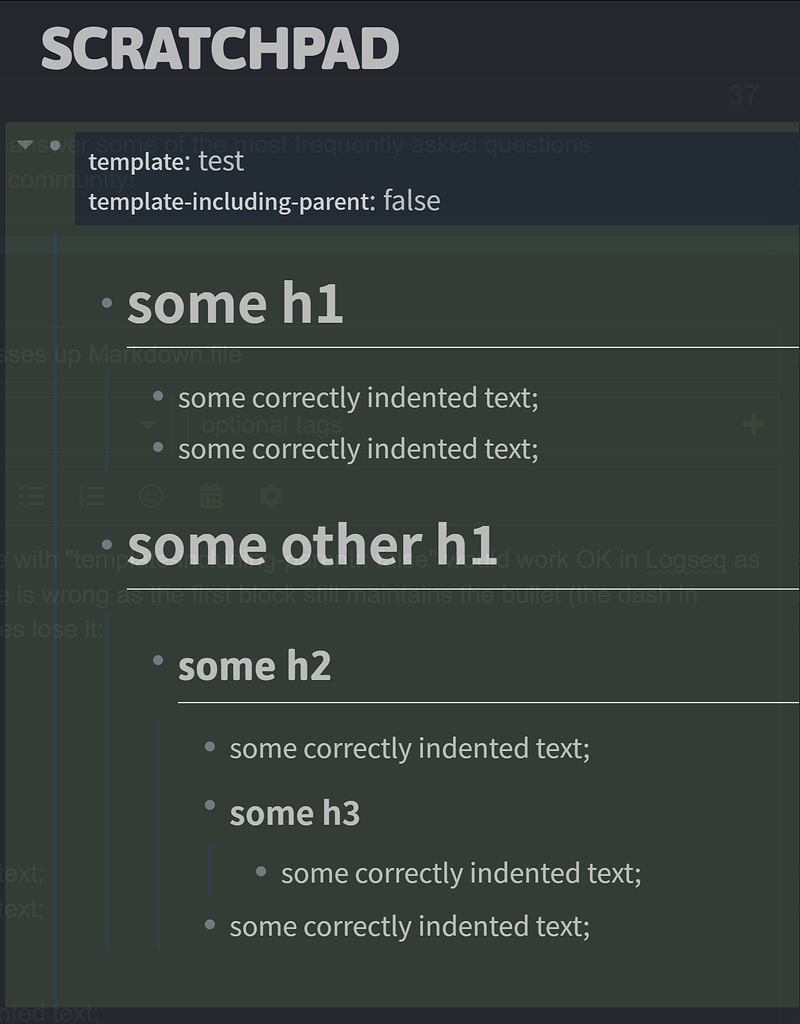The image size is (800, 1024).
Task: Click the bullet beside 'some h1'
Action: click(x=105, y=302)
